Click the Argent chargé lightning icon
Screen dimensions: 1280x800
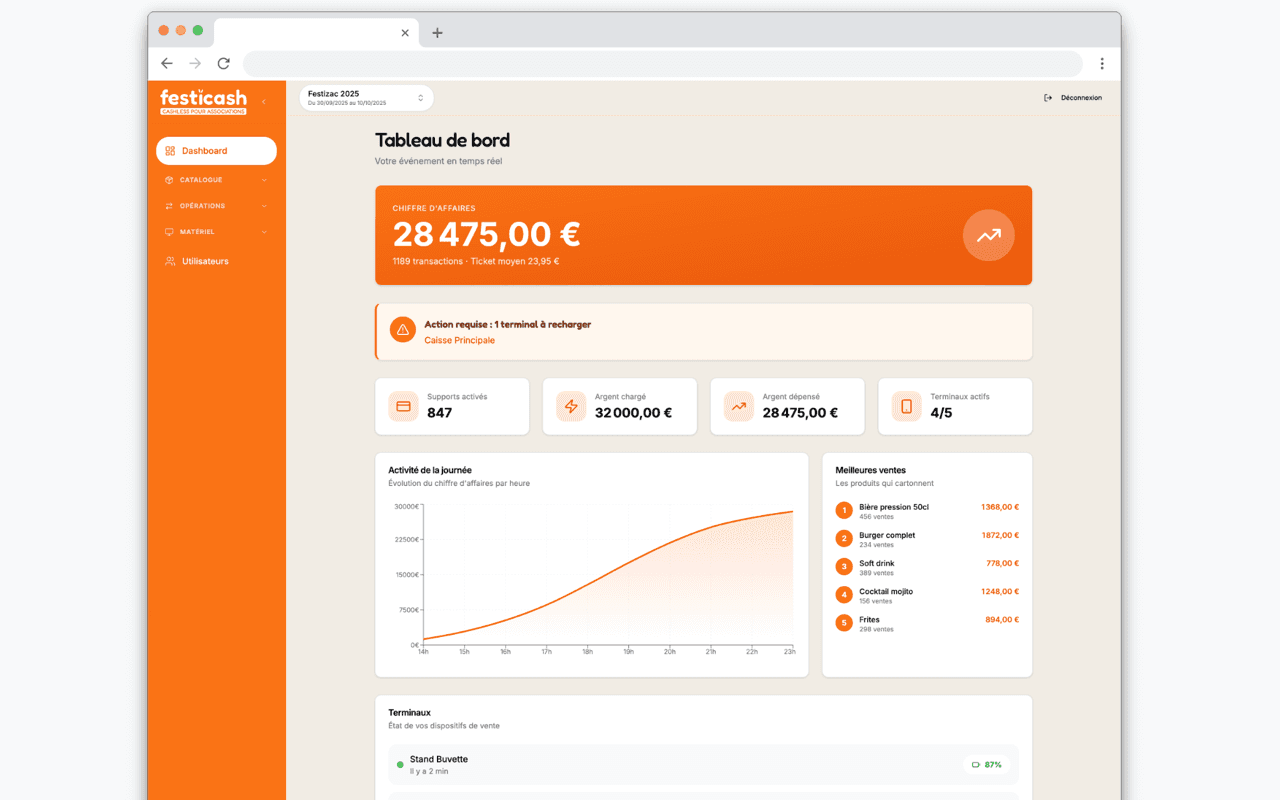(x=571, y=406)
